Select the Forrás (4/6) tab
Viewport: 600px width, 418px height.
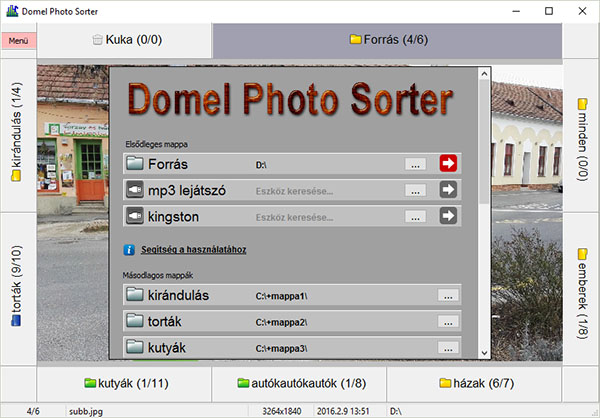coord(388,40)
